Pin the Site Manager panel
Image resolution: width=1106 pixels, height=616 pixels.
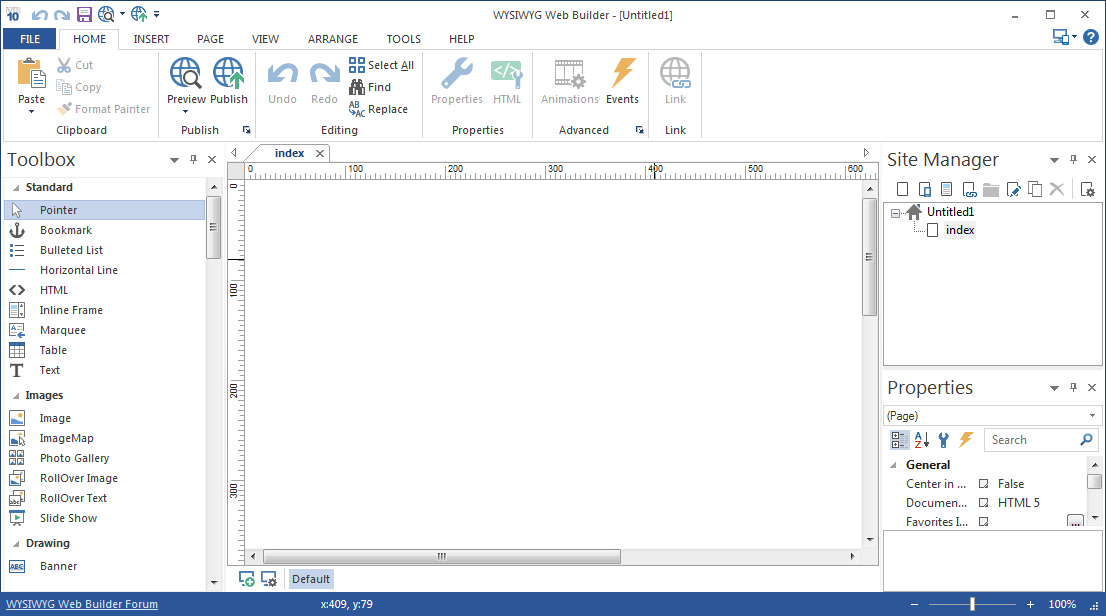coord(1072,159)
